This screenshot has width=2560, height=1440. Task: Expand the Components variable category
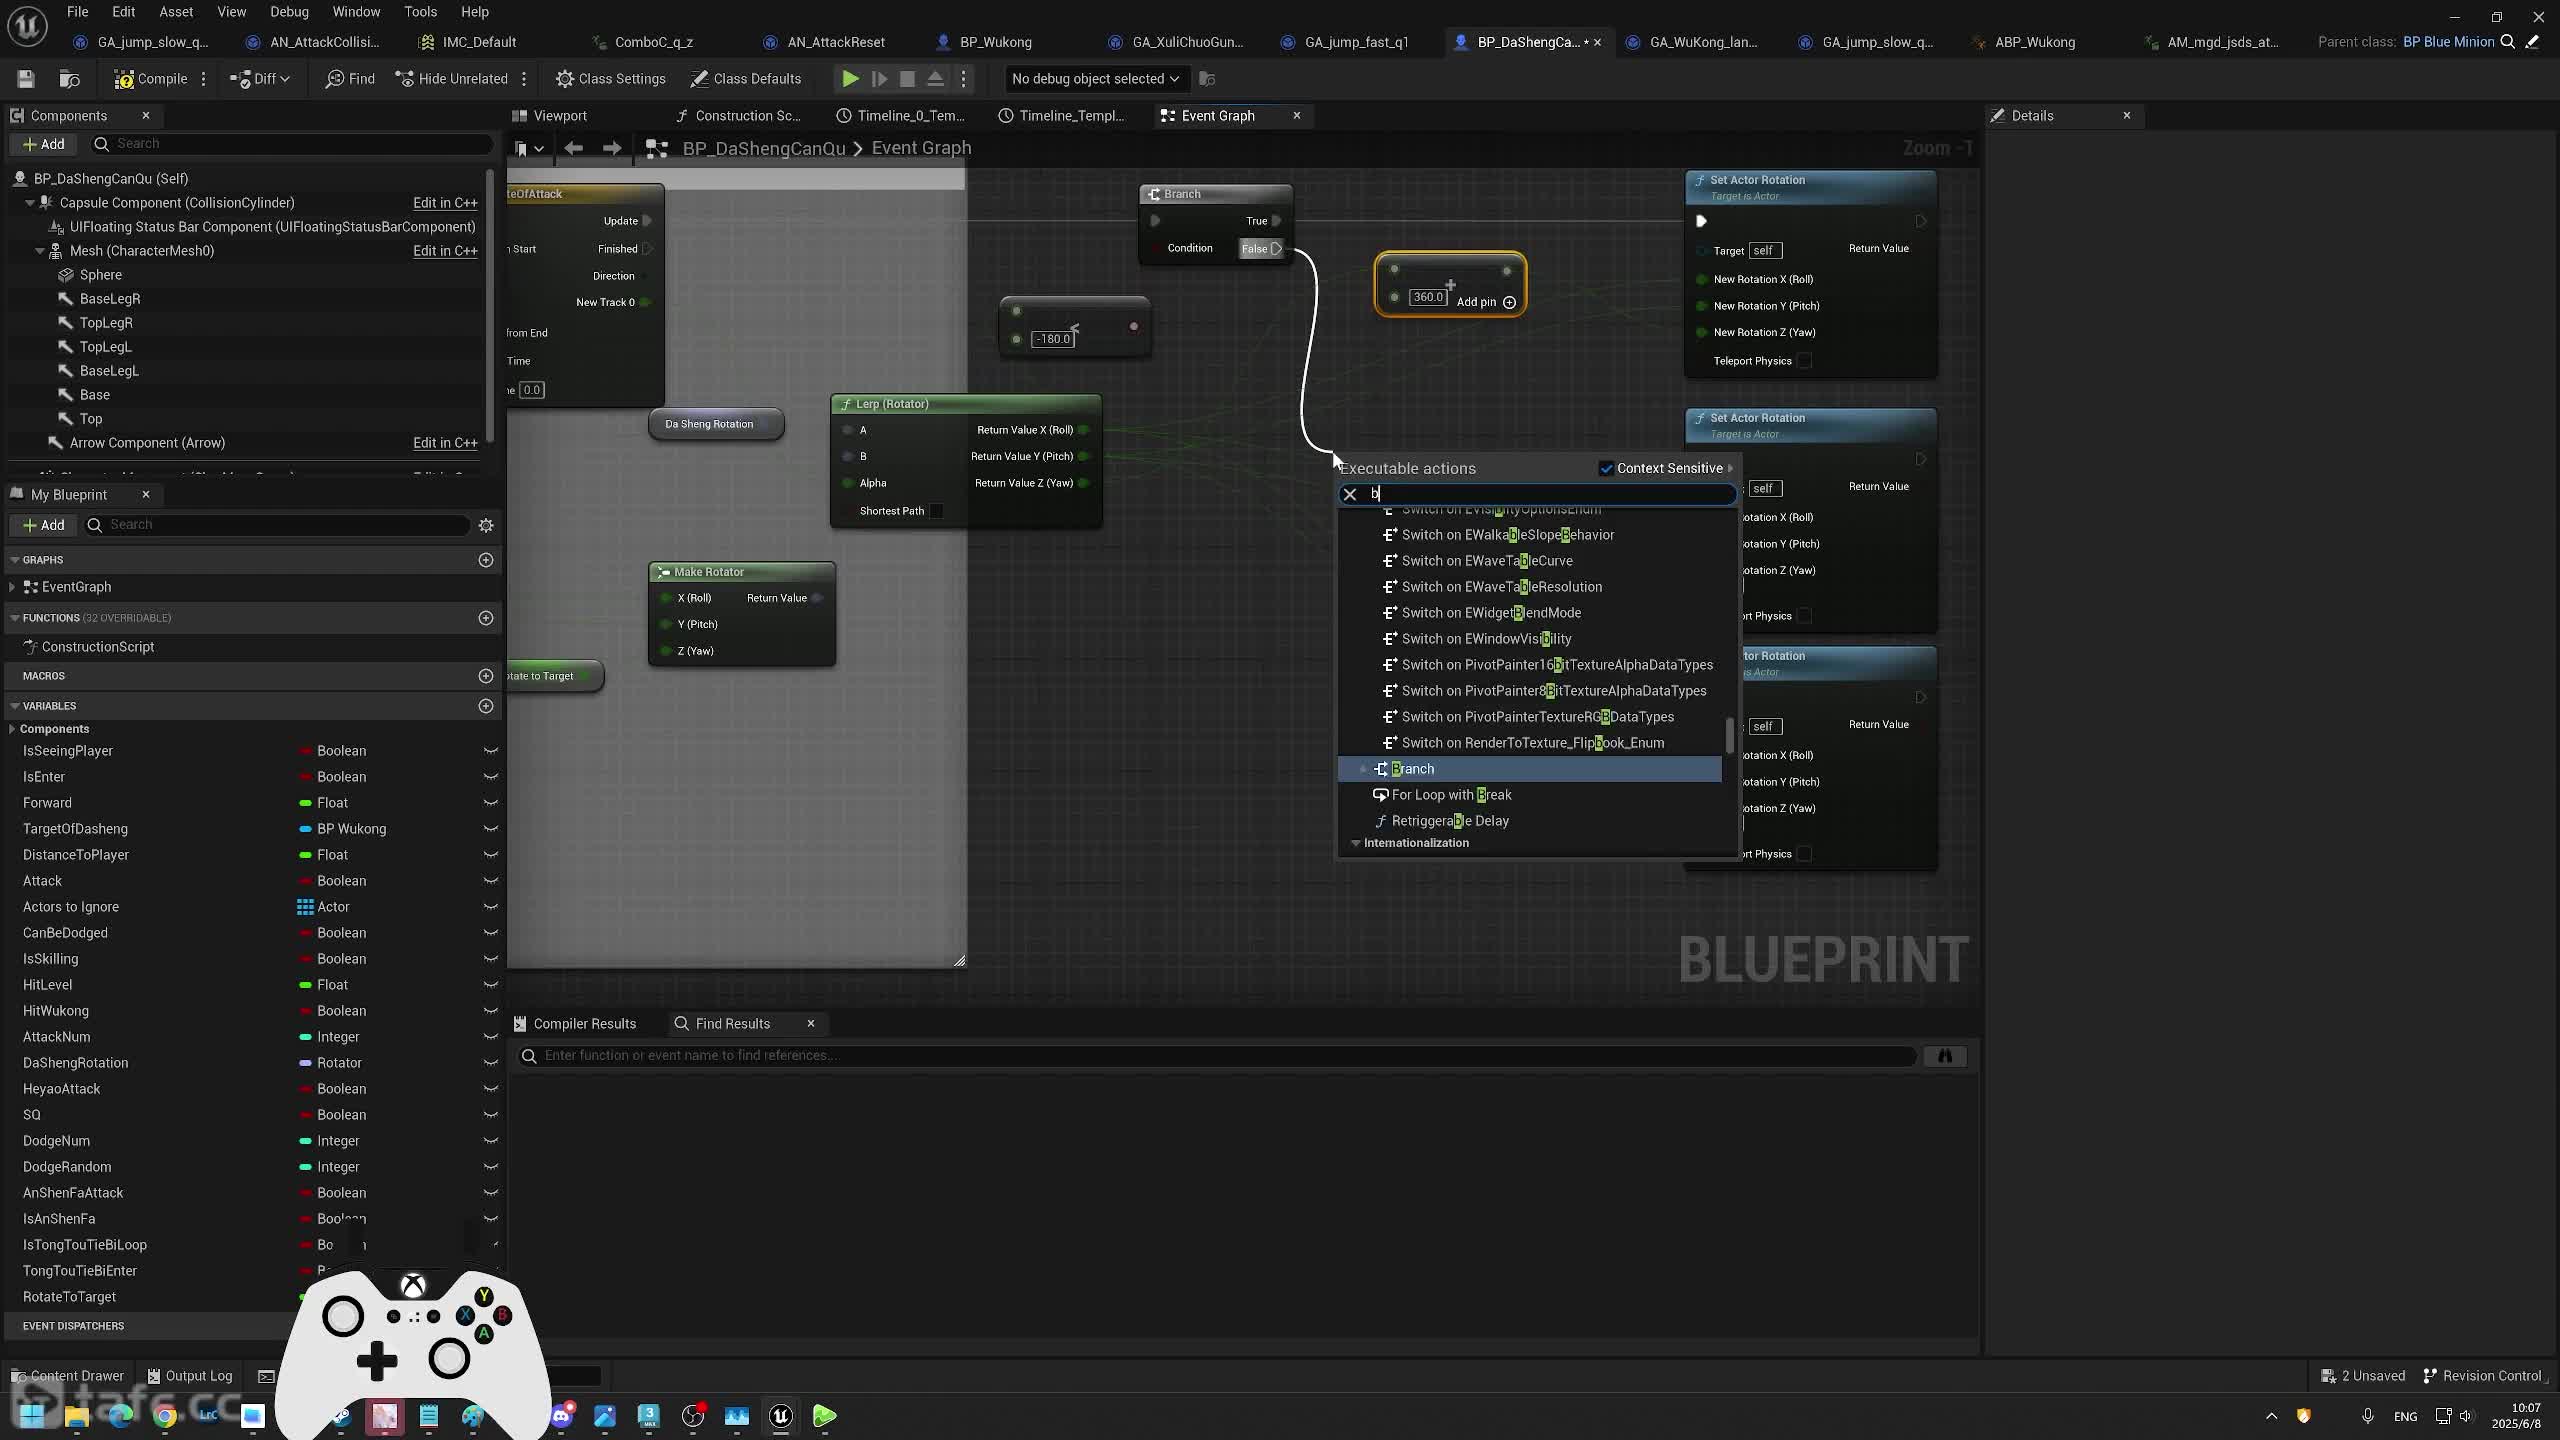click(12, 729)
